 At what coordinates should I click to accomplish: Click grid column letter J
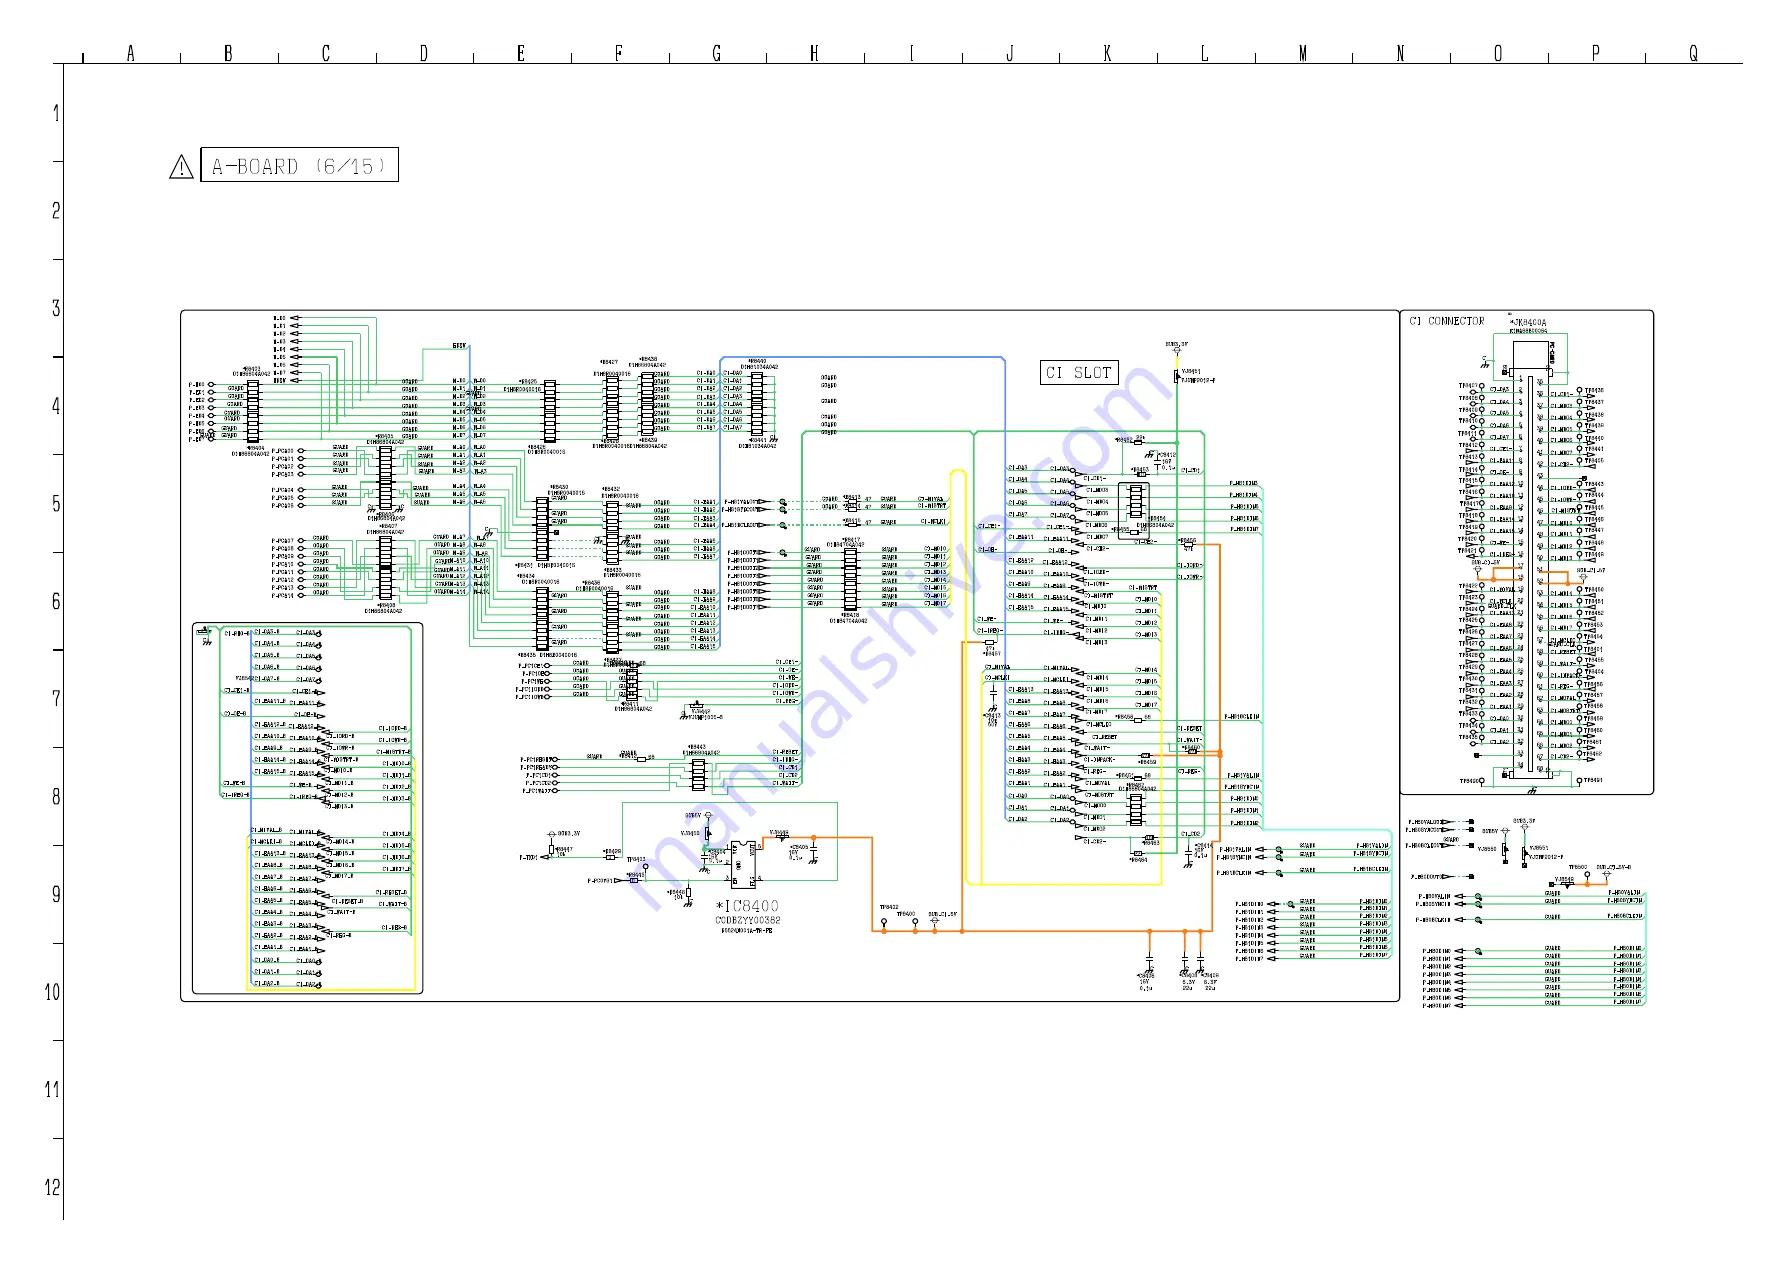coord(1009,54)
